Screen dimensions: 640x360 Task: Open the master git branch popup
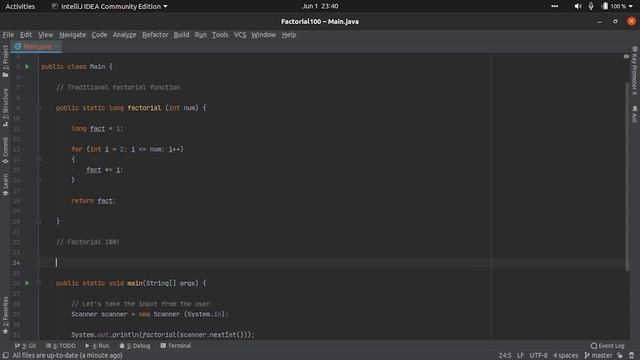coord(598,356)
